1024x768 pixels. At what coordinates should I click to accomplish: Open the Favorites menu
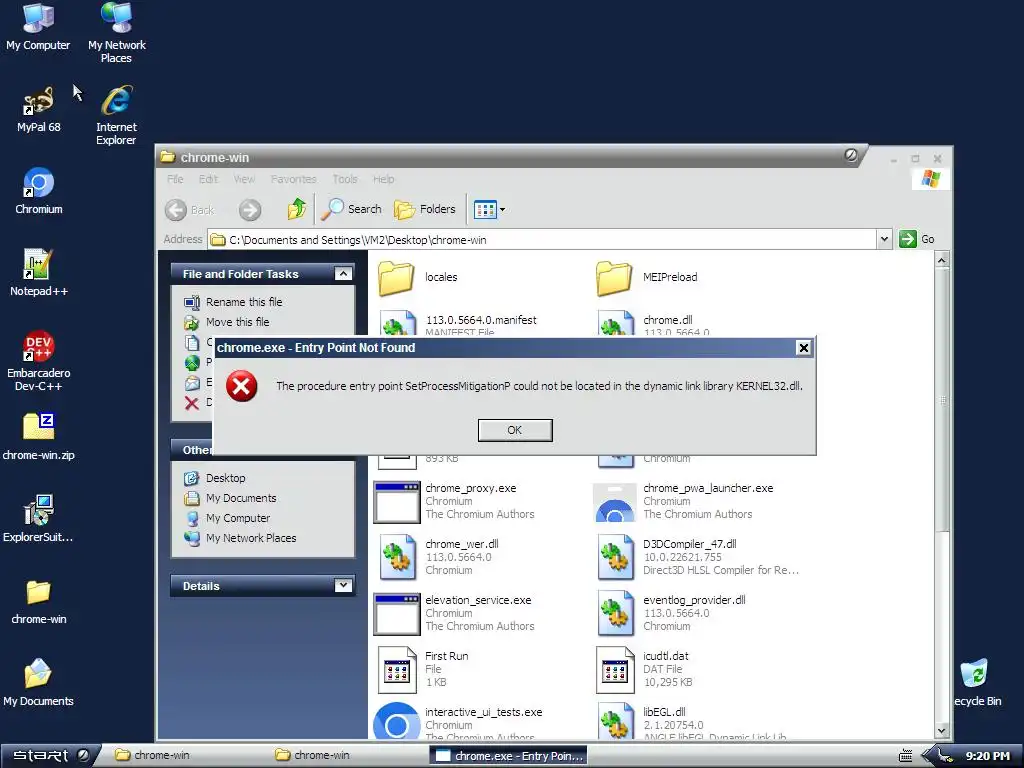[293, 179]
